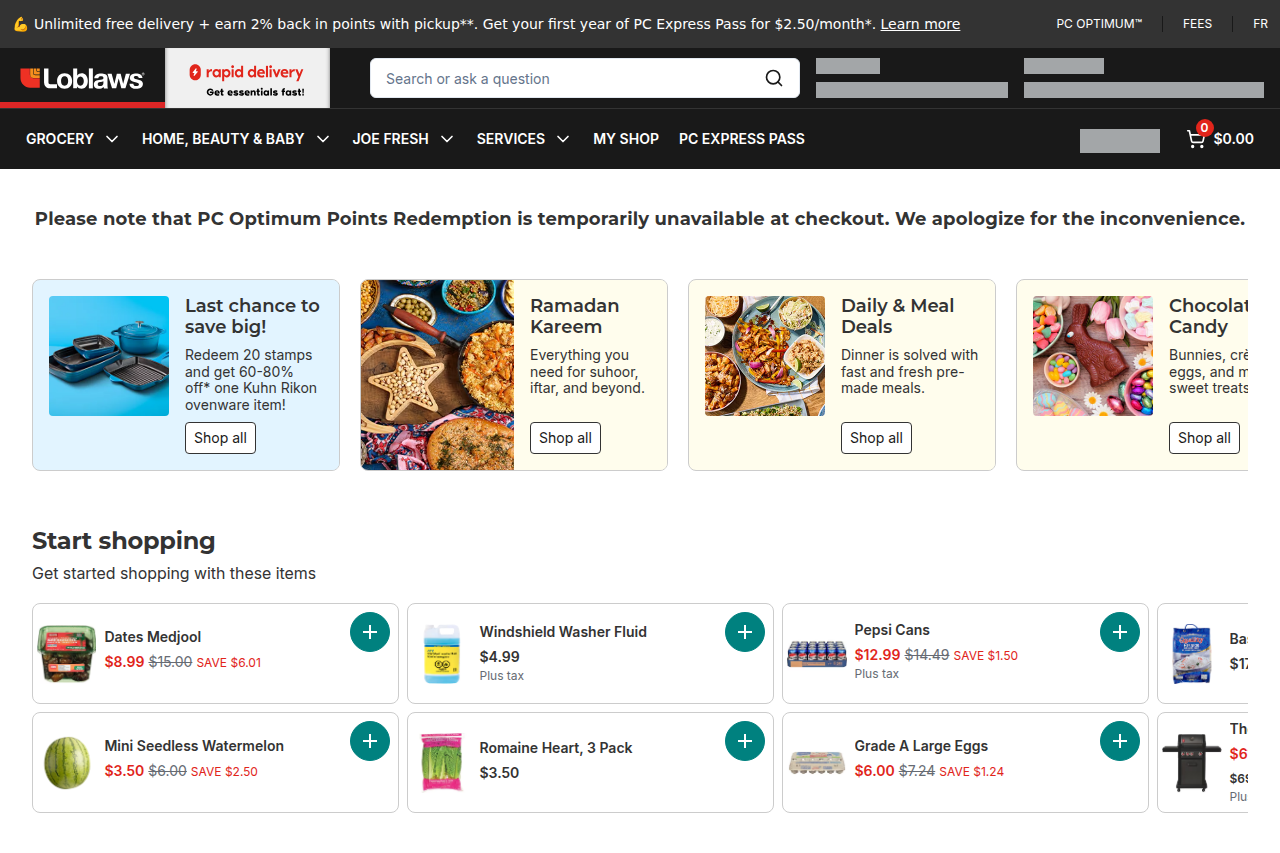The width and height of the screenshot is (1280, 853).
Task: Click the search magnifier icon
Action: 773,77
